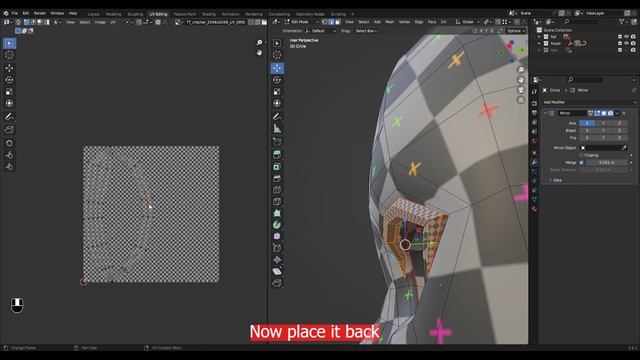
Task: Click the TT_checker image name field
Action: coord(216,22)
